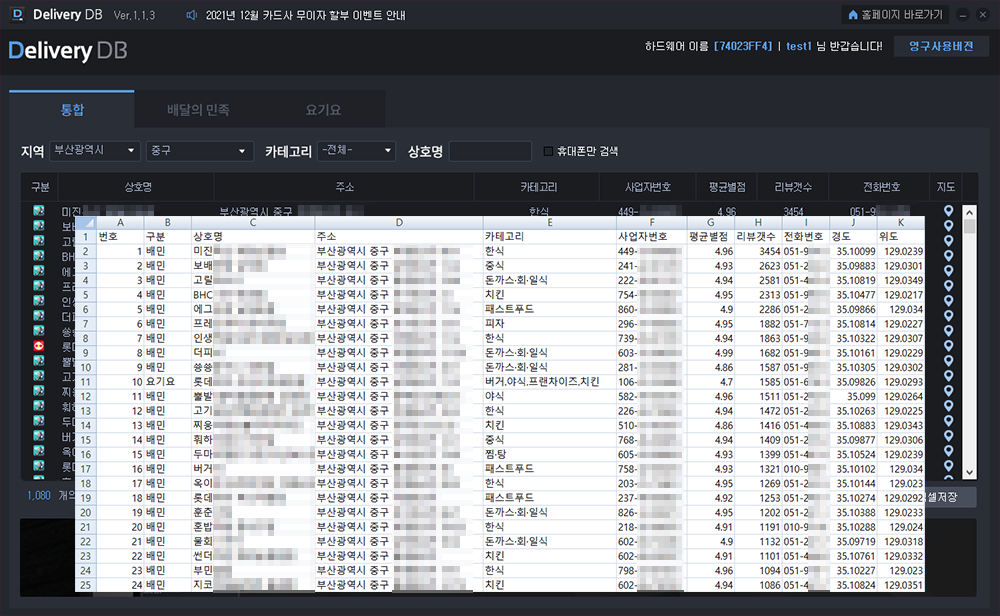Open the 카테고리 -전체- dropdown
This screenshot has height=616, width=1000.
[x=357, y=150]
